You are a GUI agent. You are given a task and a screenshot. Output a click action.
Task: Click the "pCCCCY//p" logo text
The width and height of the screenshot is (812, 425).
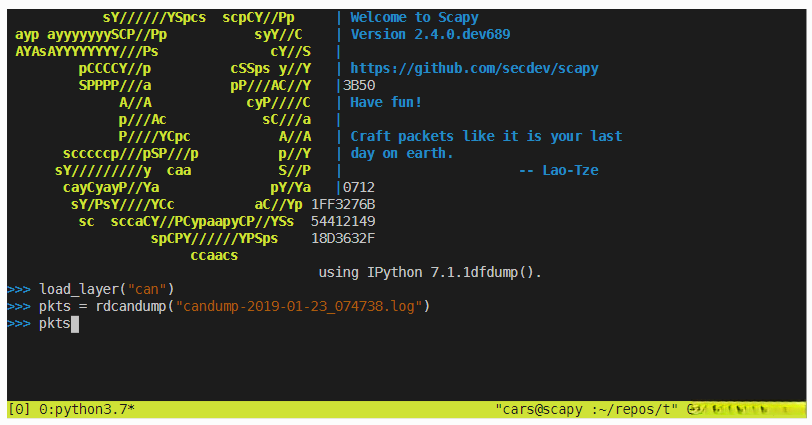(x=114, y=68)
